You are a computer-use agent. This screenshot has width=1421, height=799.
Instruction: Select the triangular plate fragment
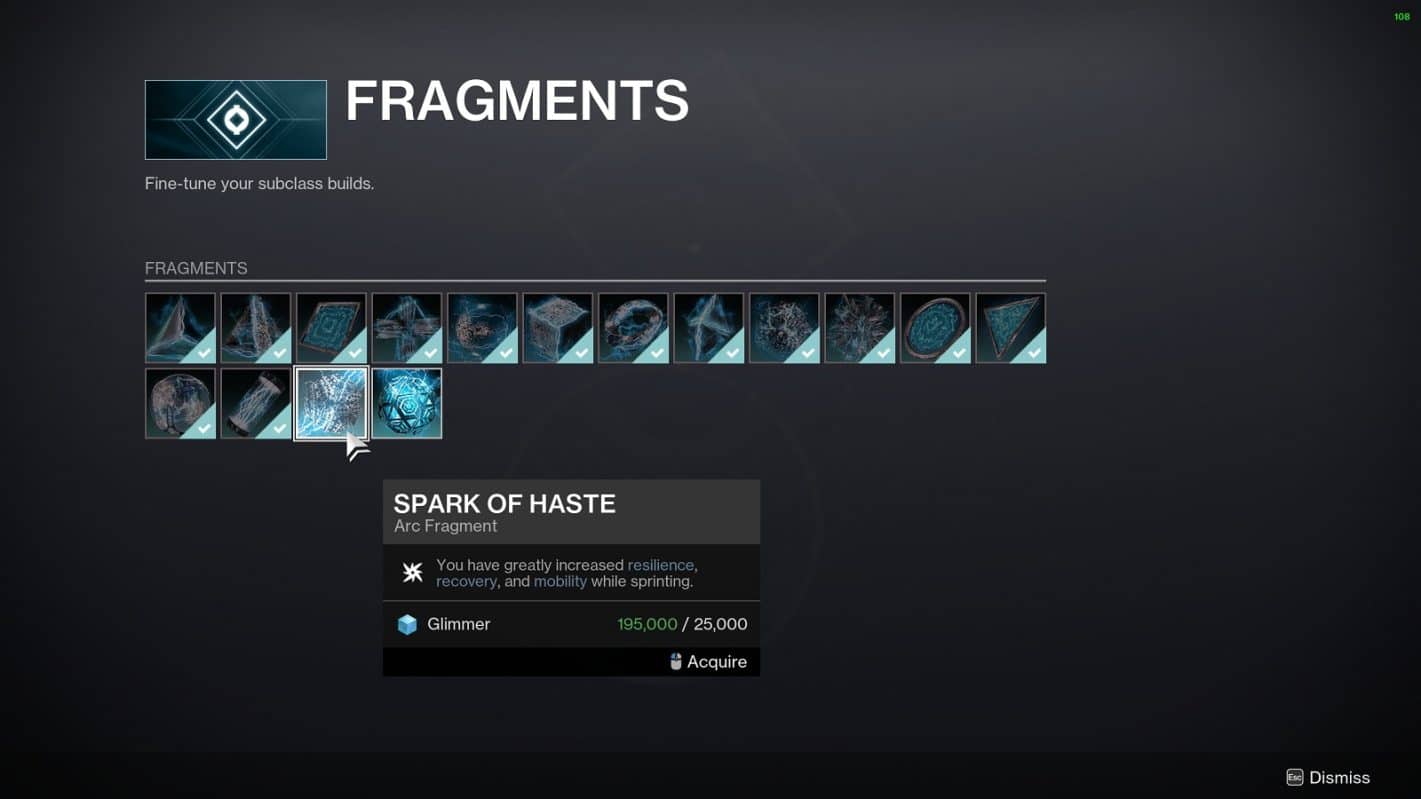click(1011, 328)
